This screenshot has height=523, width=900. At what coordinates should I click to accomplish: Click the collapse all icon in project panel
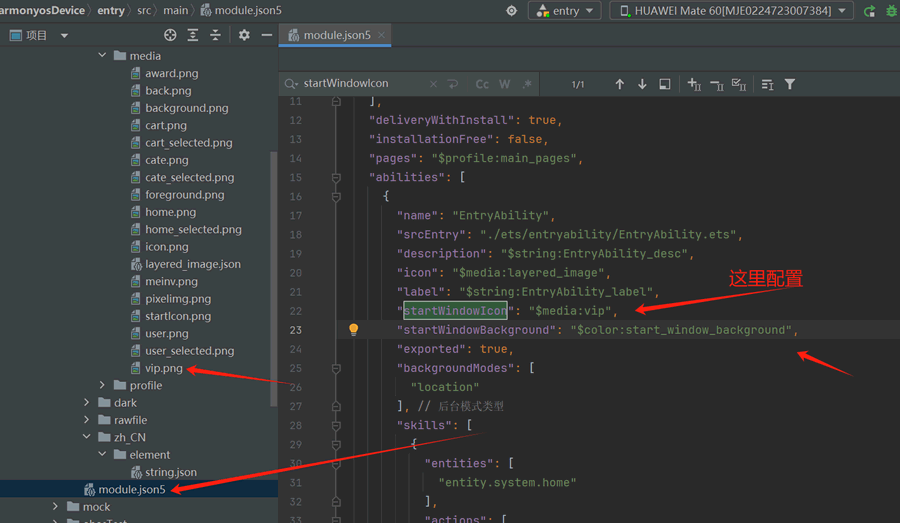[x=215, y=35]
